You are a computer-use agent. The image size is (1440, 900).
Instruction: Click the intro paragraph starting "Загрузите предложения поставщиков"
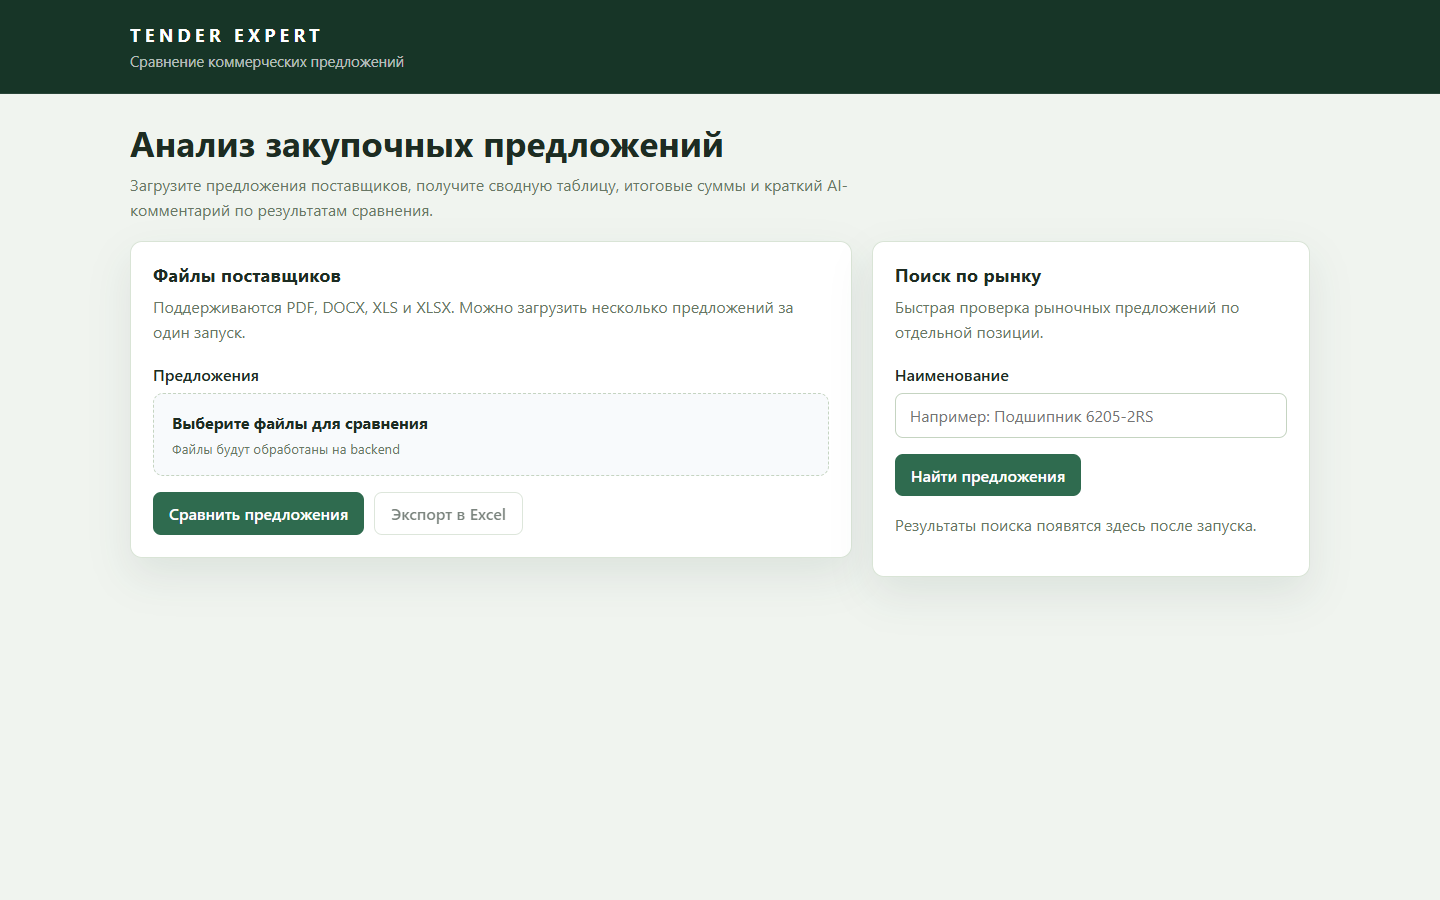pyautogui.click(x=489, y=198)
